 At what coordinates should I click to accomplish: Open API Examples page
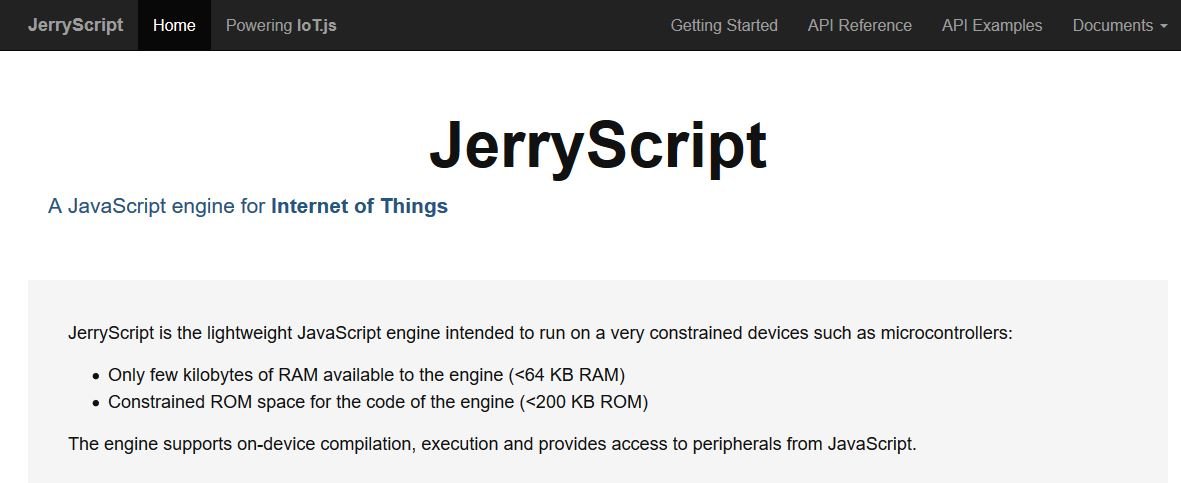pyautogui.click(x=992, y=25)
